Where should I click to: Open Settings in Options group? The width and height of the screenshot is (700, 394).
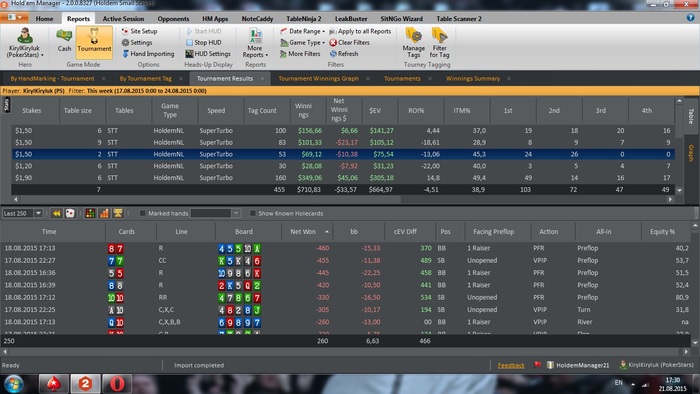point(137,42)
